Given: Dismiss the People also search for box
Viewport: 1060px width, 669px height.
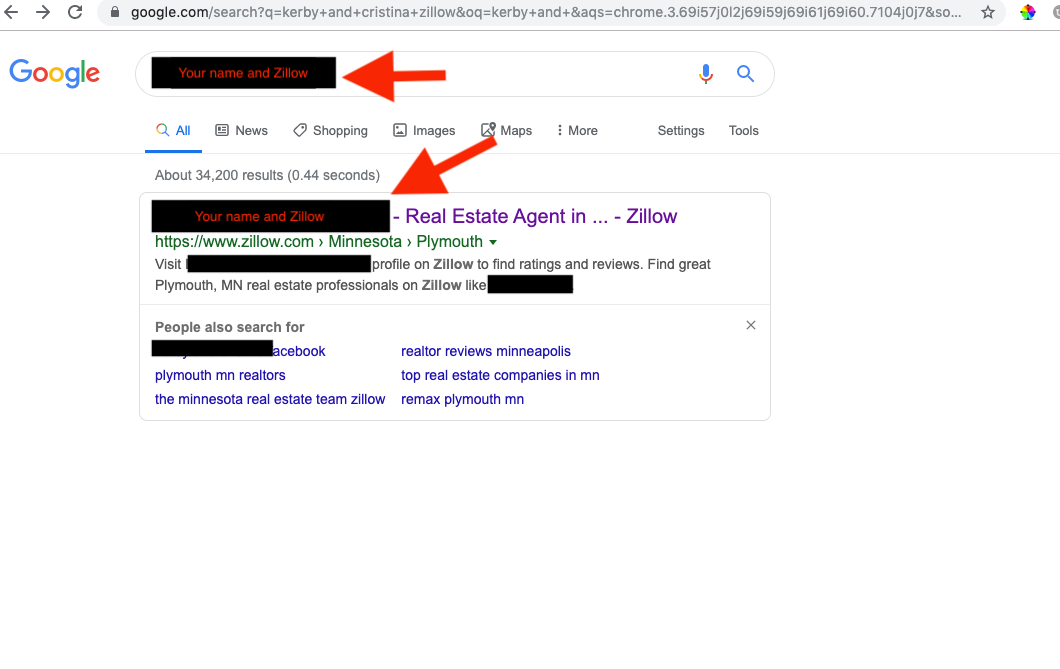Looking at the screenshot, I should (750, 325).
